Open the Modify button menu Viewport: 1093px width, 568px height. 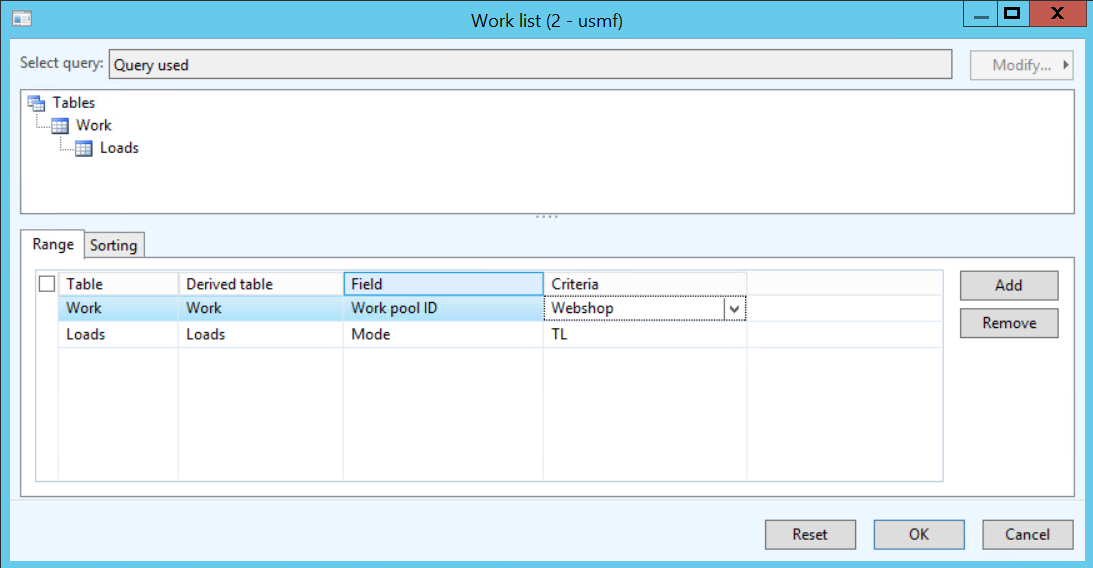[x=1021, y=65]
